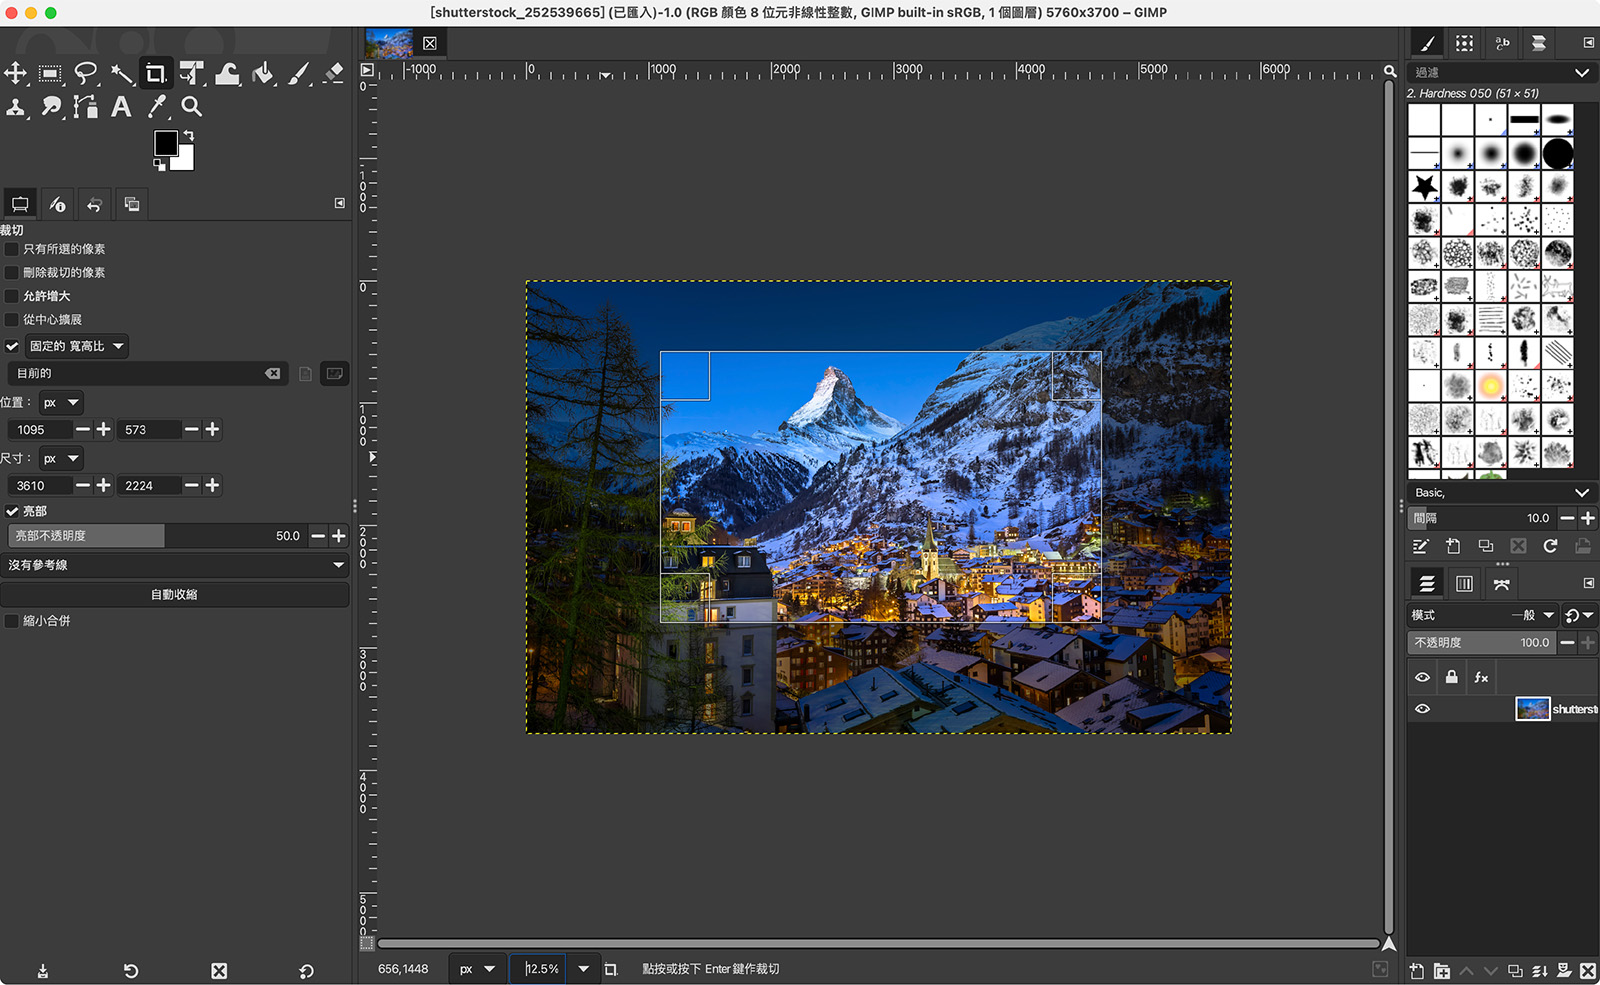Select the Color Picker eyedropper tool
The height and width of the screenshot is (985, 1600).
coord(157,107)
